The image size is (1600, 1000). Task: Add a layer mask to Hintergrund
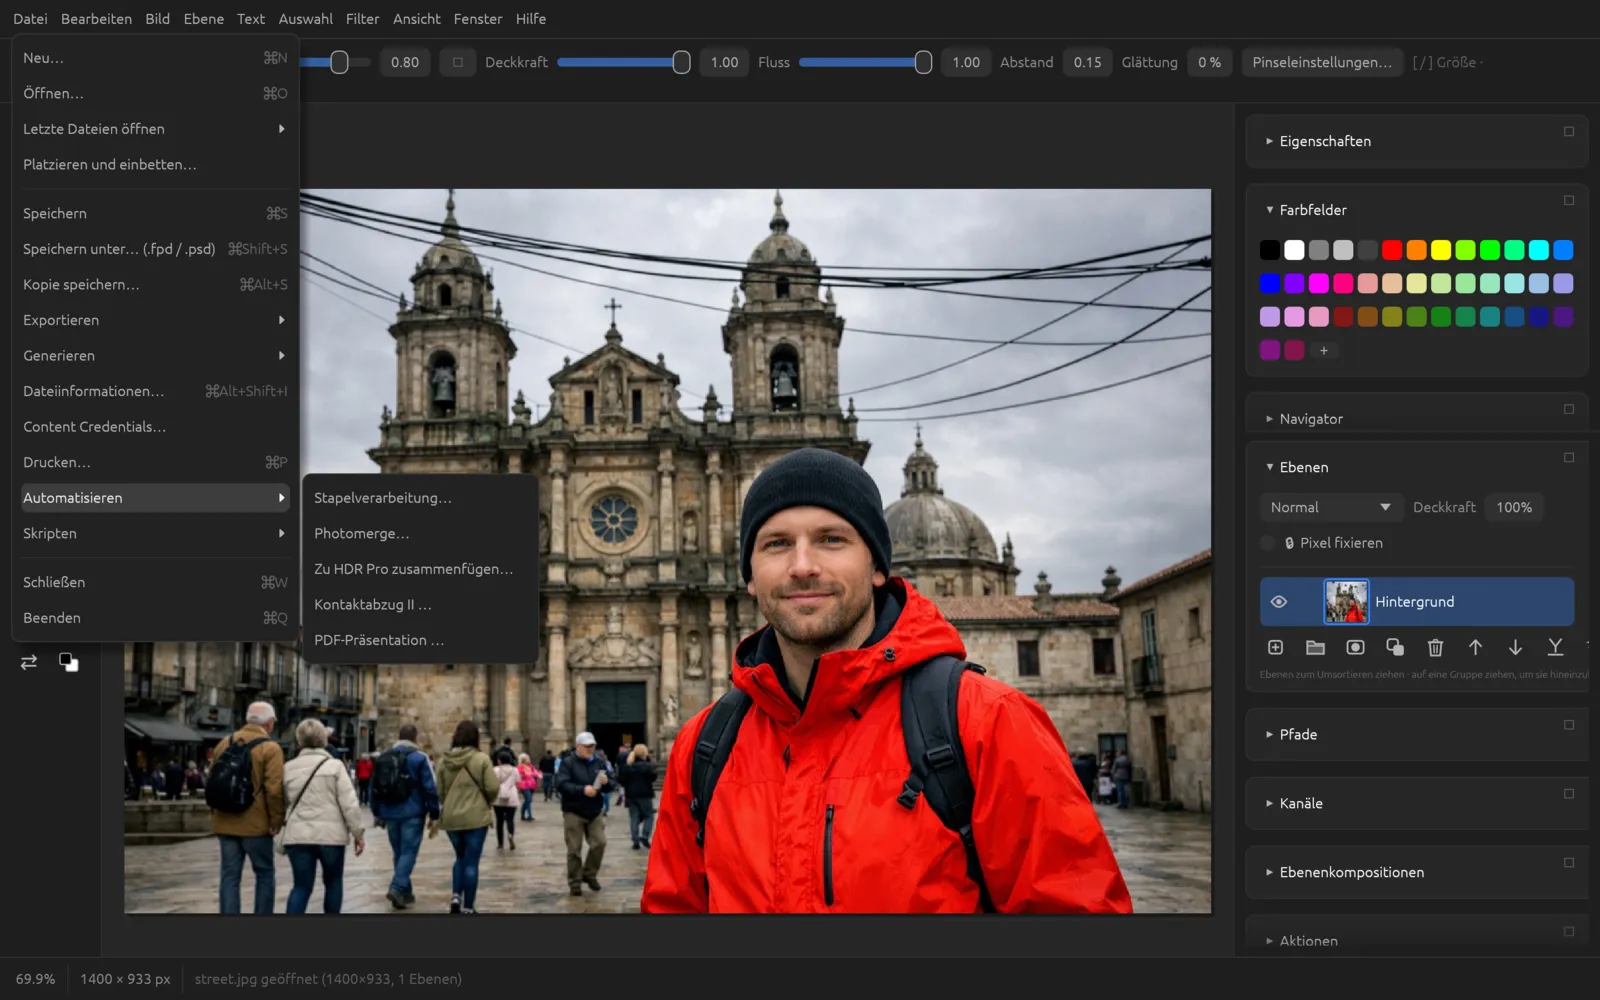click(x=1355, y=648)
